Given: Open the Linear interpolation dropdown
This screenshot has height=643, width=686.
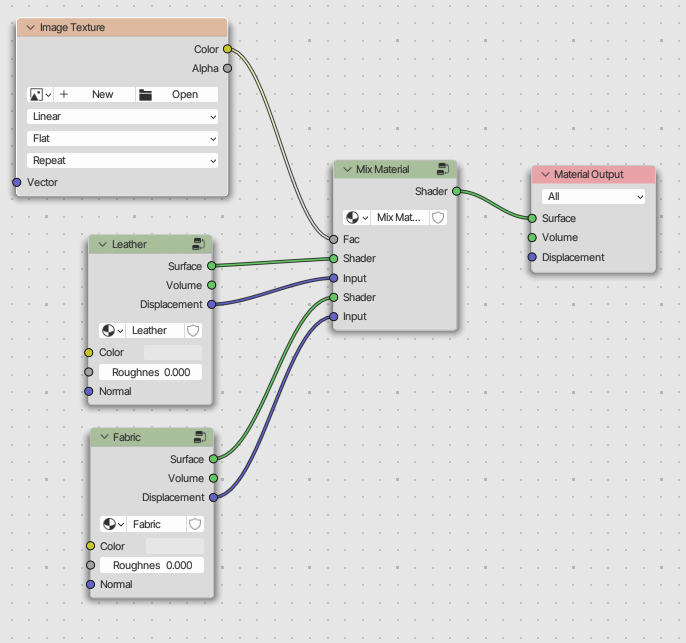Looking at the screenshot, I should 122,116.
